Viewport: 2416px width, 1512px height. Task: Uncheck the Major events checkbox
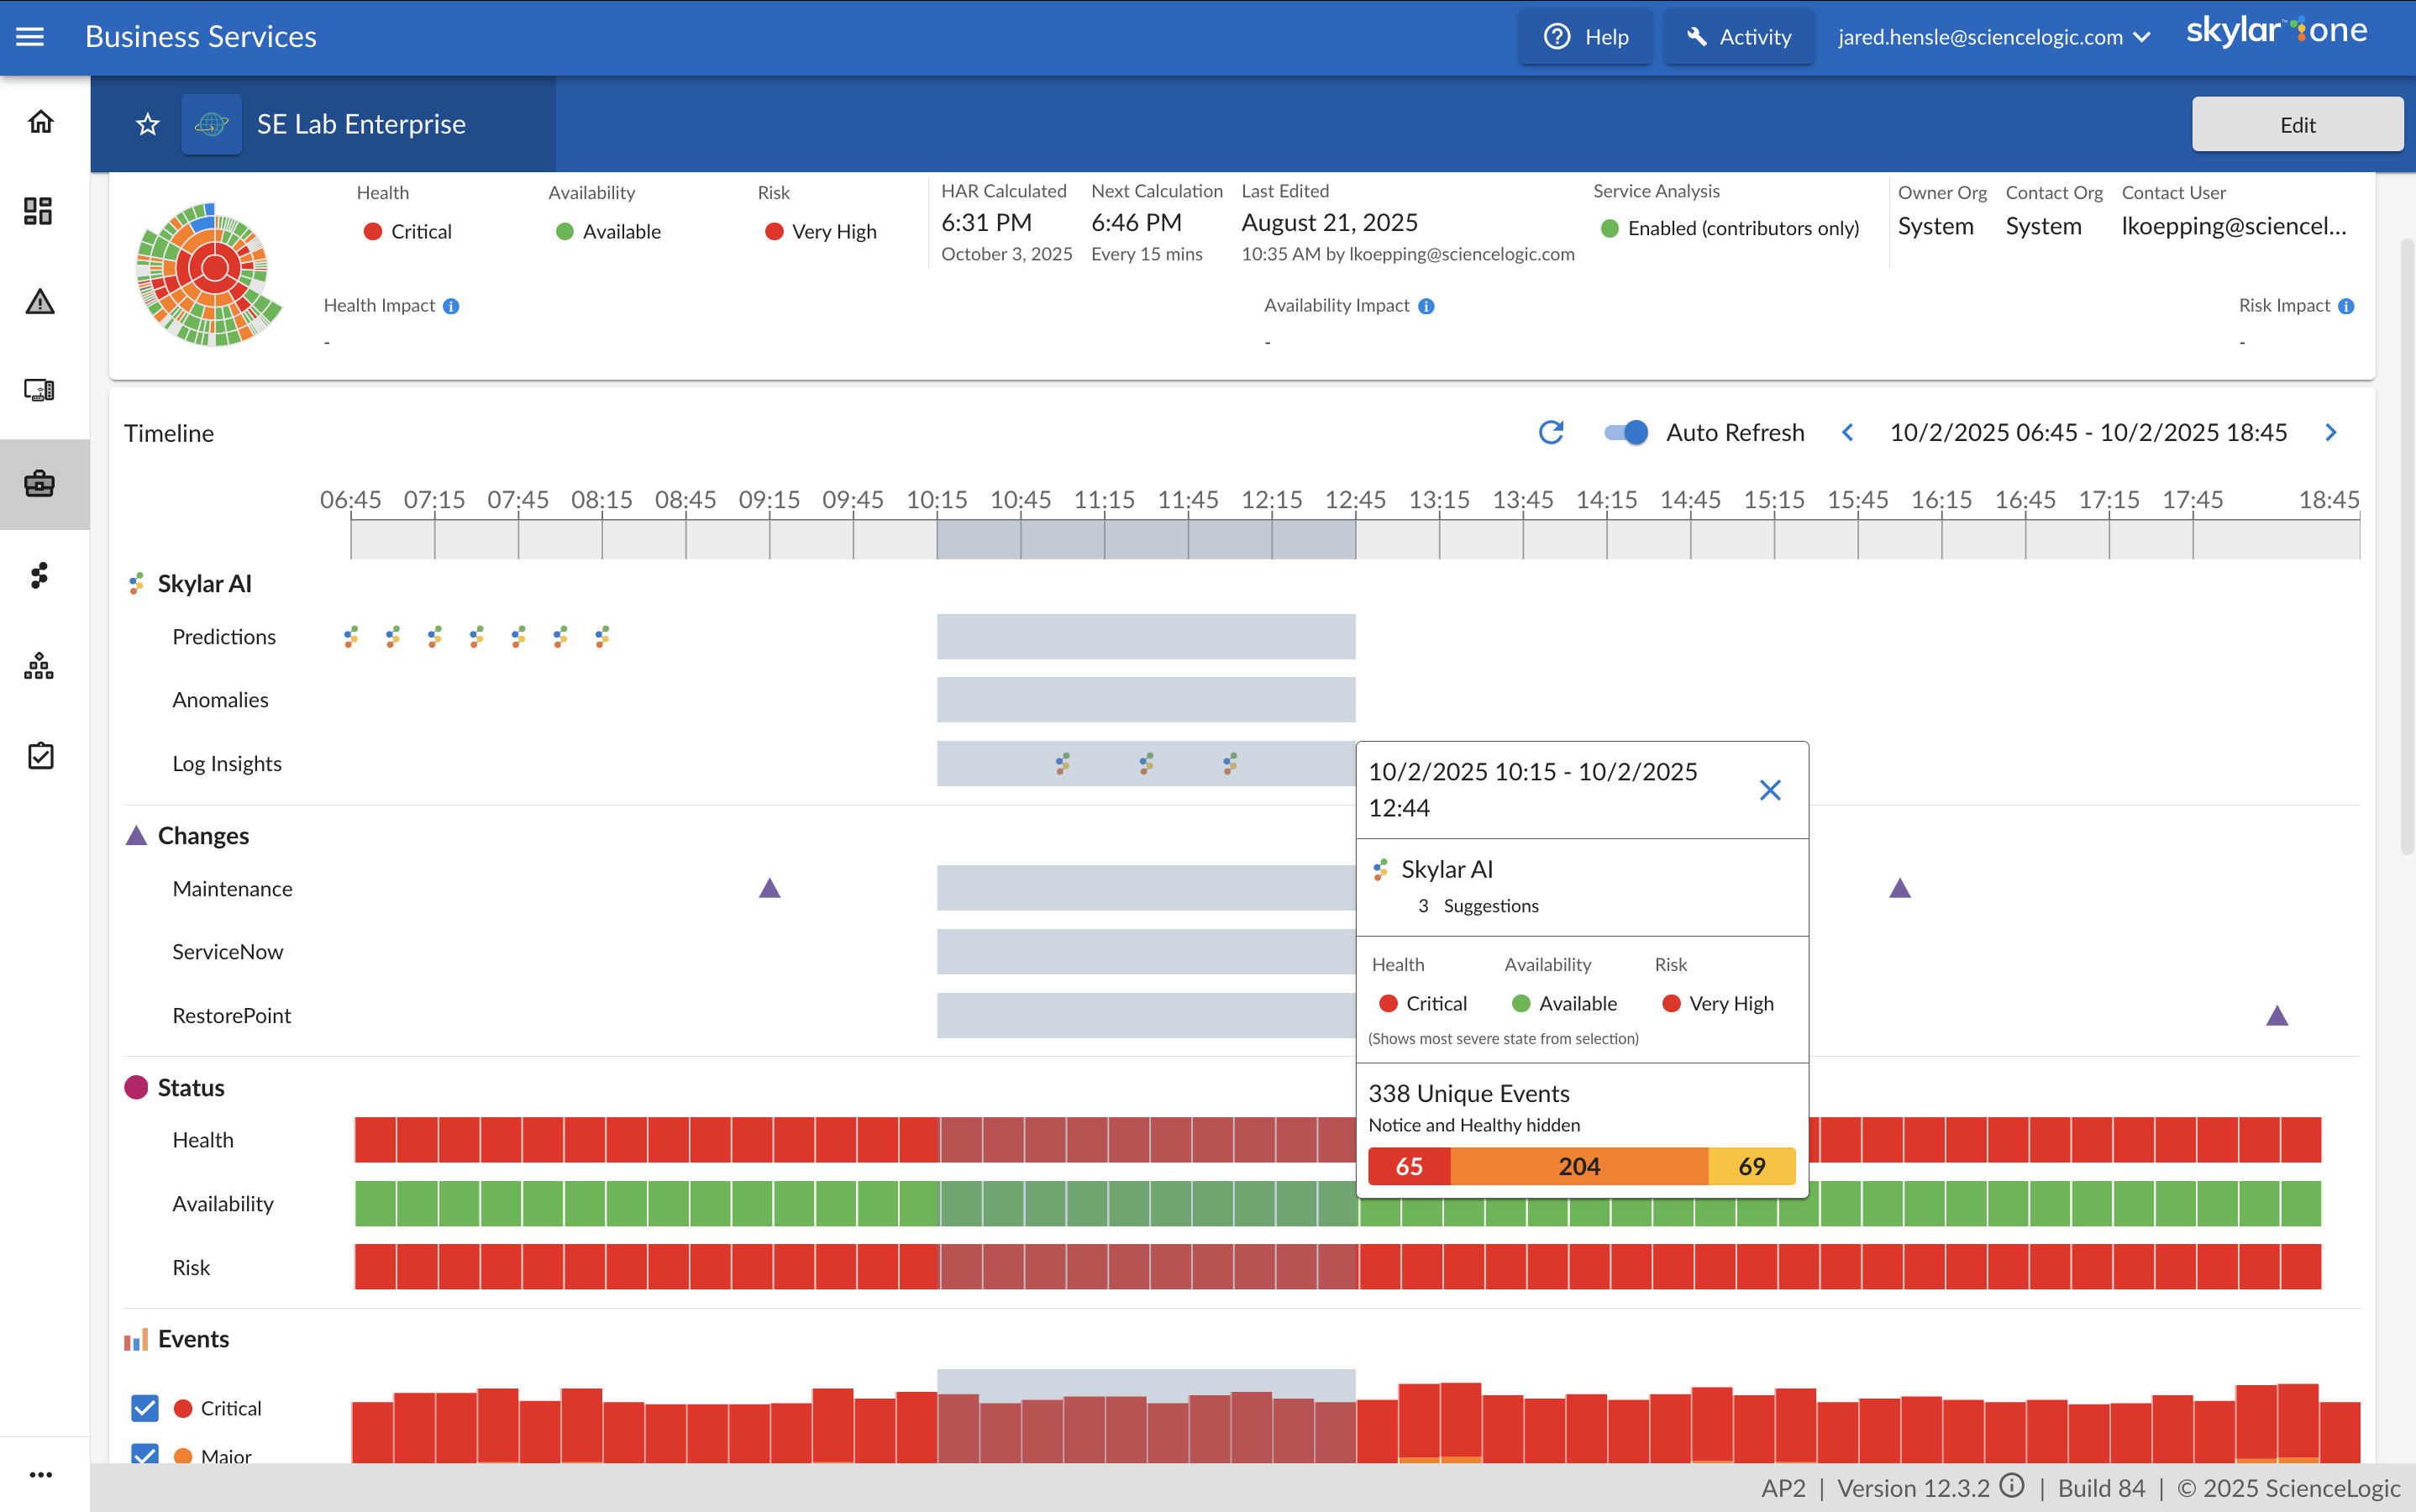(145, 1455)
